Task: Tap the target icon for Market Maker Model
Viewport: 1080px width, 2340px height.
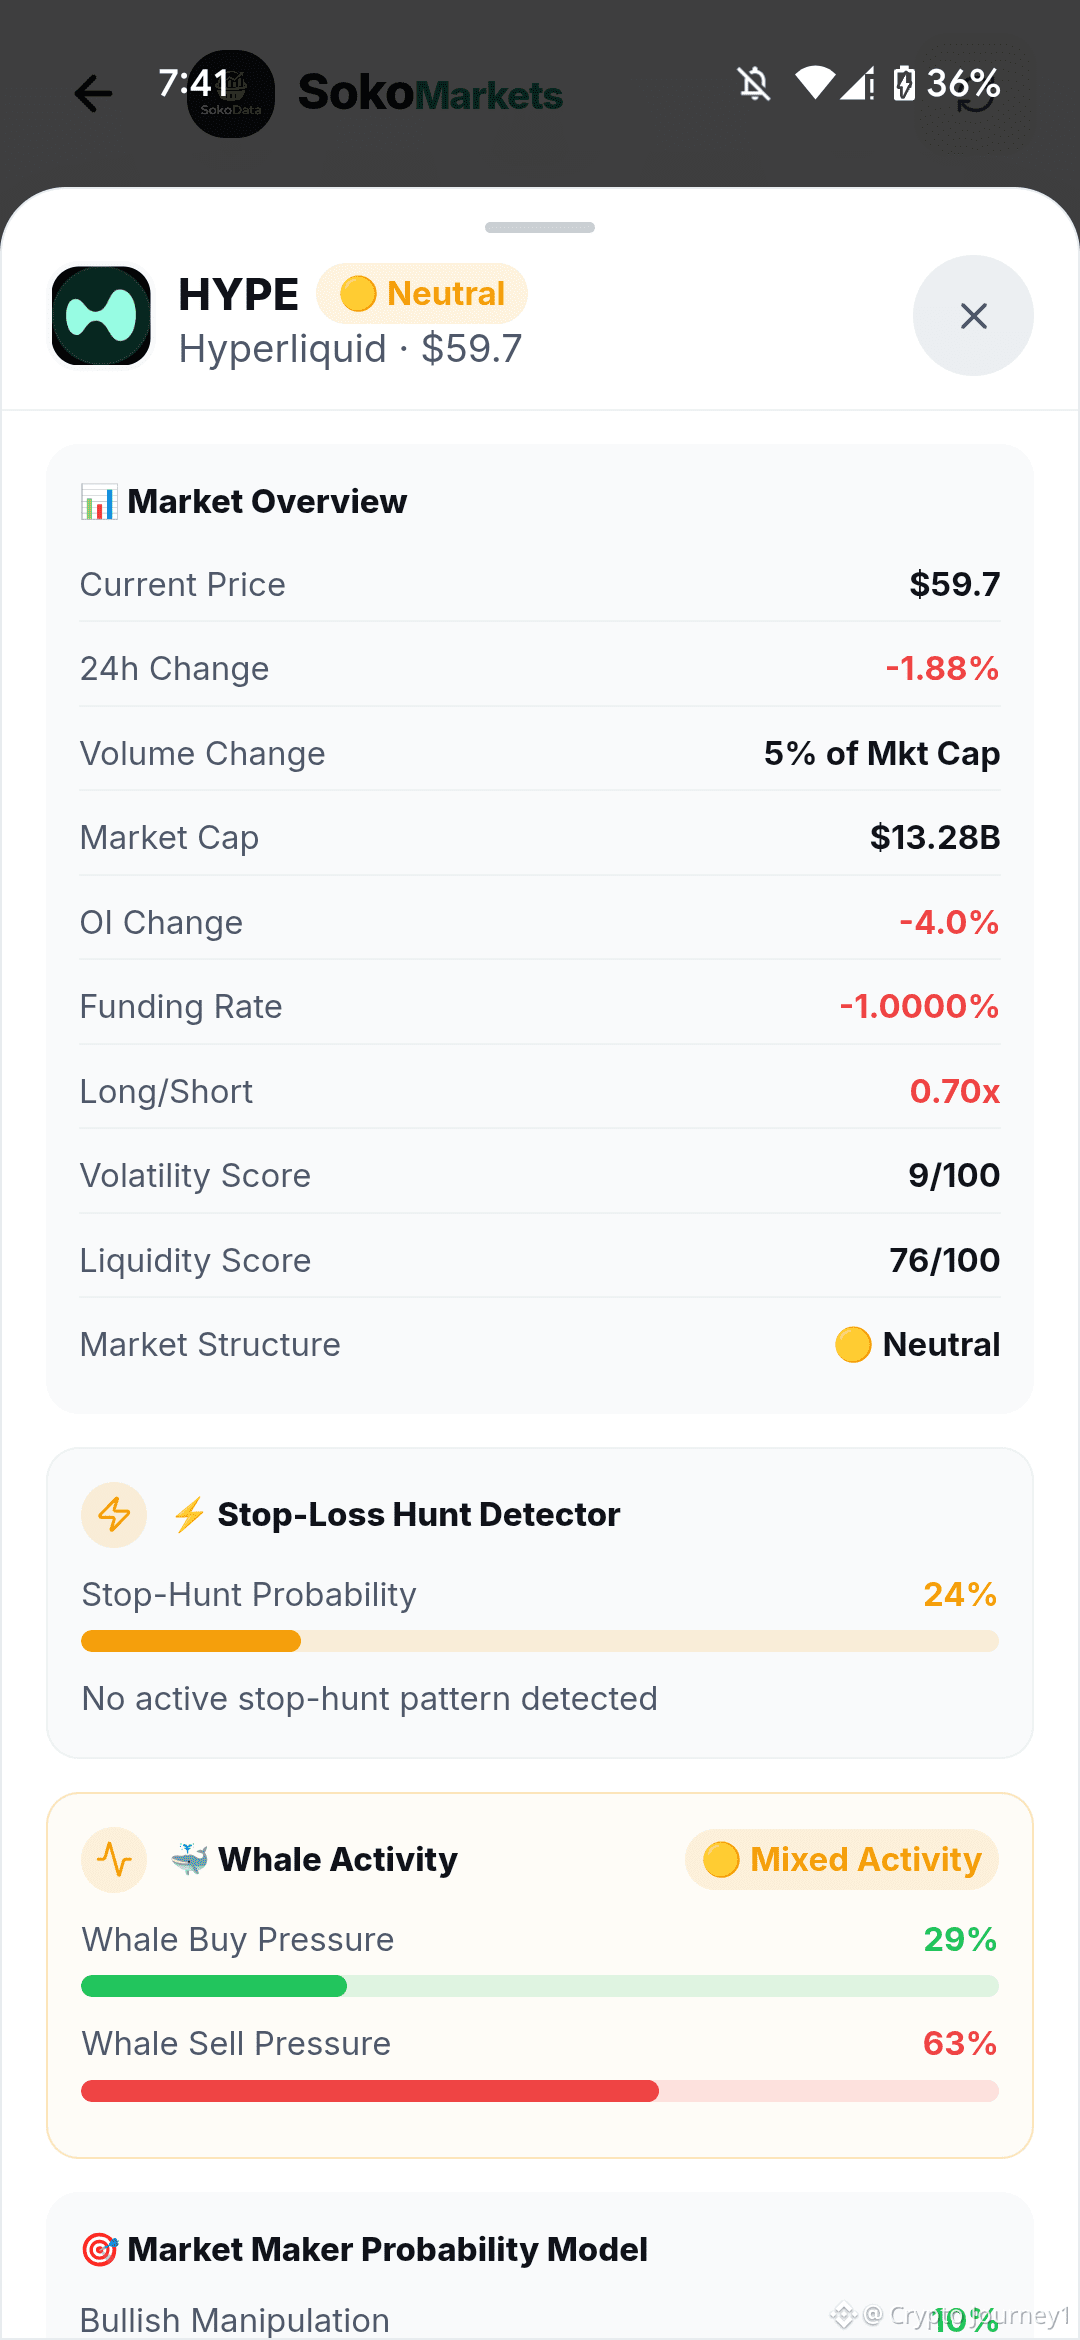Action: click(x=99, y=2250)
